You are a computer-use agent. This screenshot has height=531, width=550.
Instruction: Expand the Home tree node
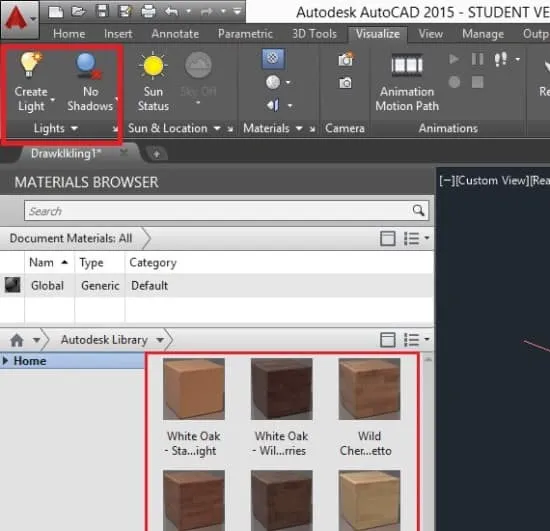[5, 361]
